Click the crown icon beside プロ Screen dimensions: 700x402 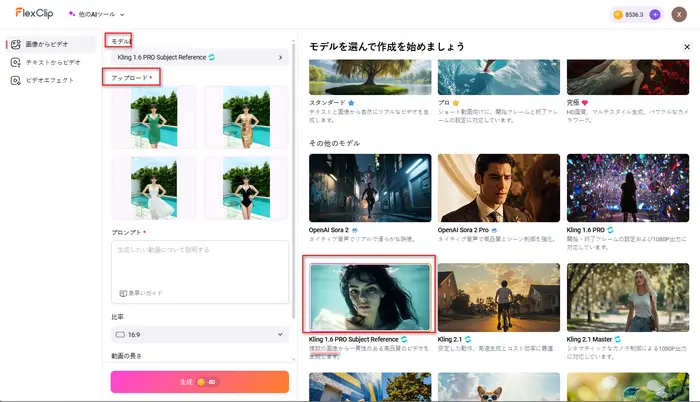[x=455, y=103]
